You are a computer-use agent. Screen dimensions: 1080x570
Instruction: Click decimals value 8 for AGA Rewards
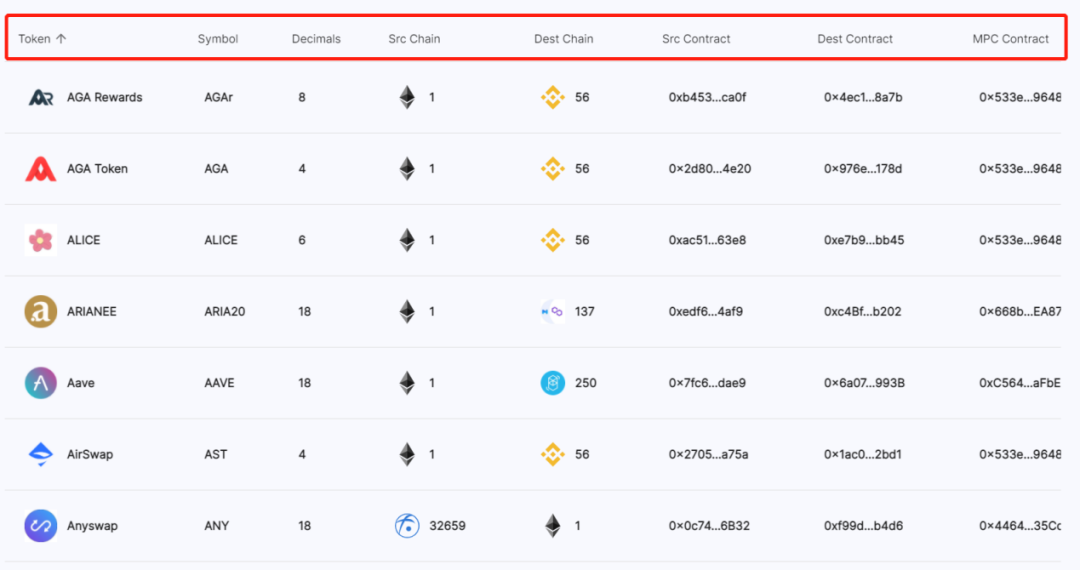(x=302, y=98)
